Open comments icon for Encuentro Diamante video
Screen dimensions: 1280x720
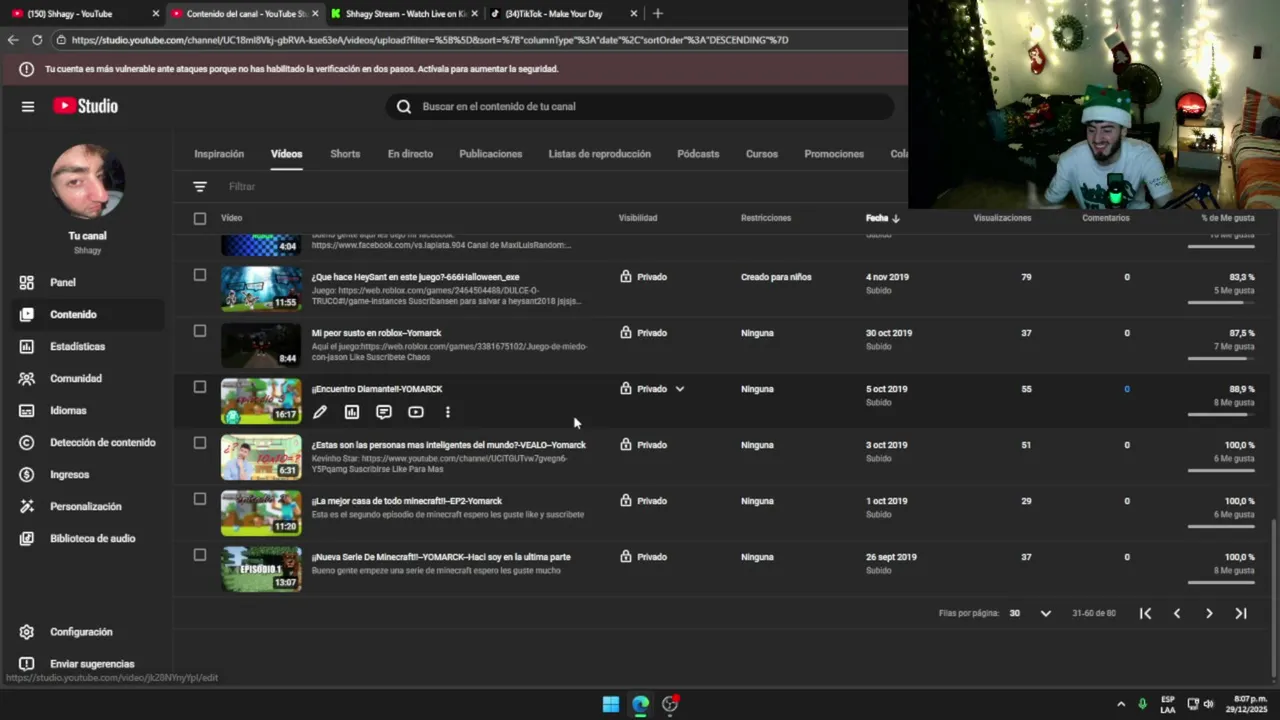(384, 412)
